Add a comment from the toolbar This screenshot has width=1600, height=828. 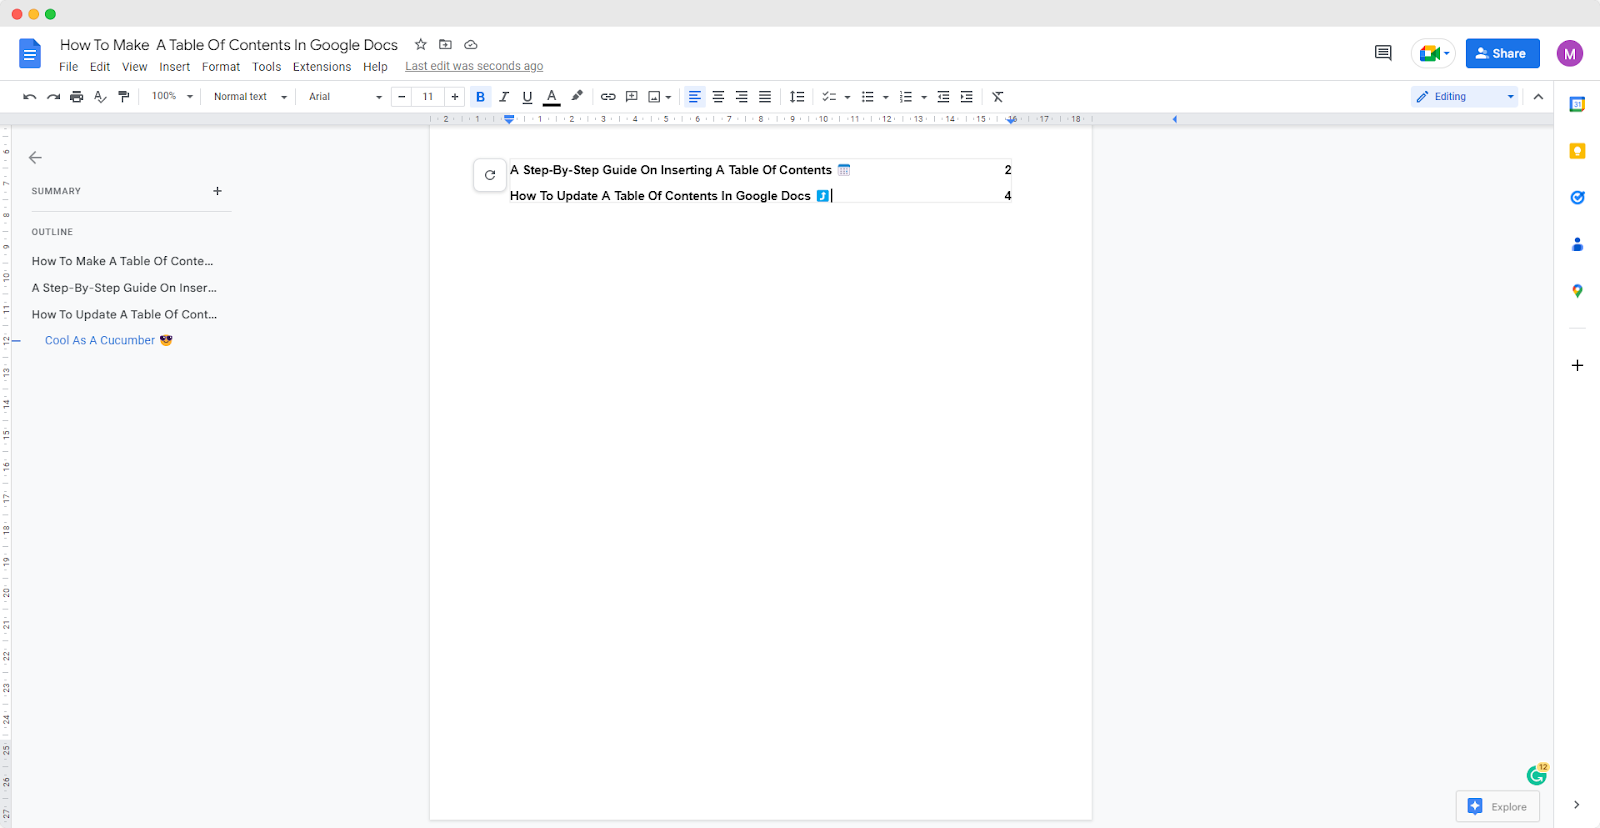(632, 97)
